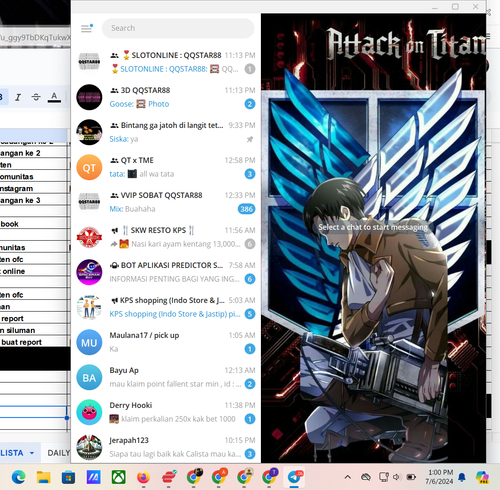The width and height of the screenshot is (500, 490).
Task: Open the Bayu Ap chat
Action: coord(166,377)
